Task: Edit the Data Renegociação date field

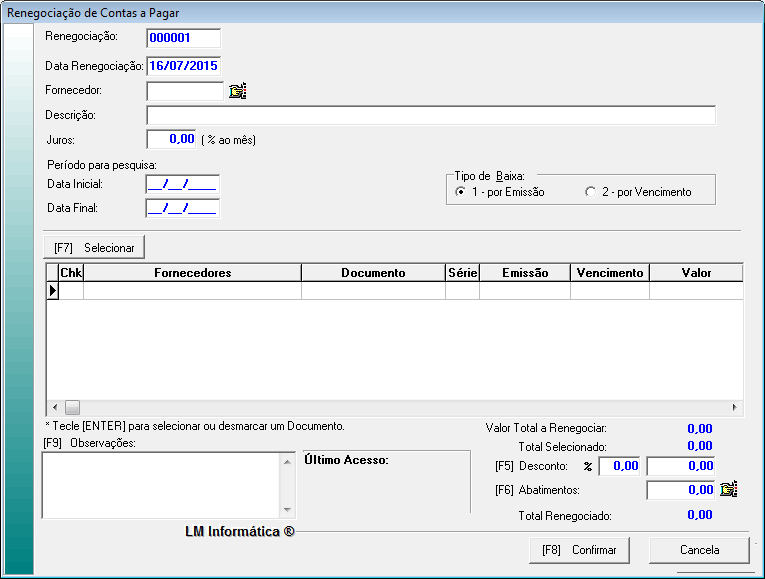Action: click(183, 66)
